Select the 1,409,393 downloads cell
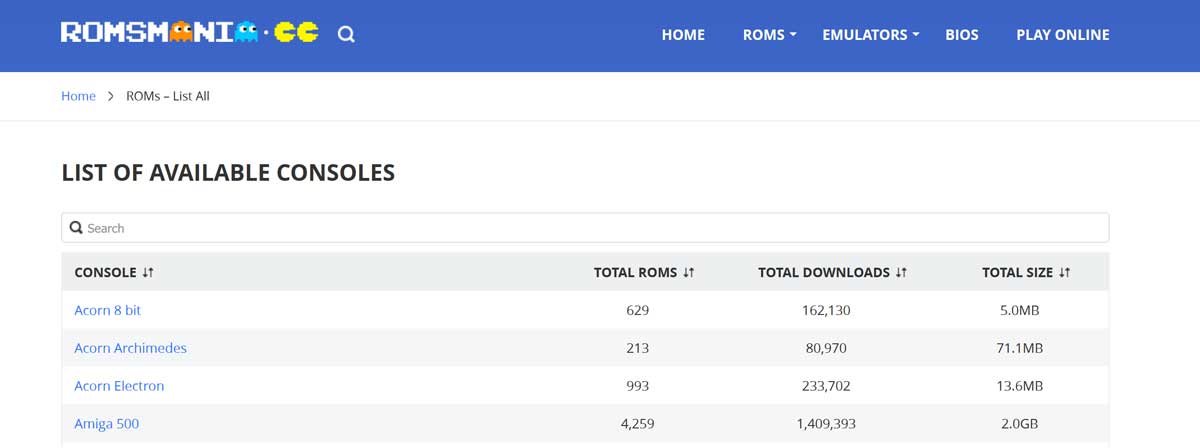The width and height of the screenshot is (1200, 448). 826,424
